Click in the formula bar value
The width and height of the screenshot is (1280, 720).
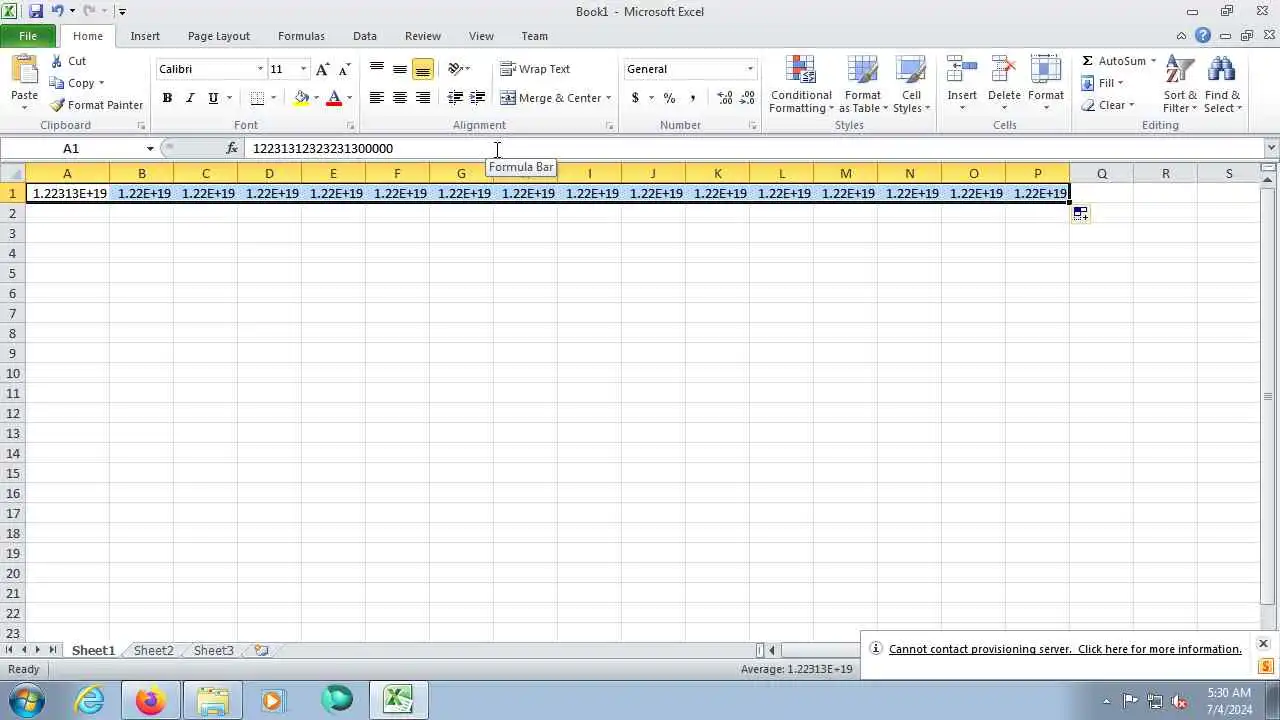click(323, 148)
